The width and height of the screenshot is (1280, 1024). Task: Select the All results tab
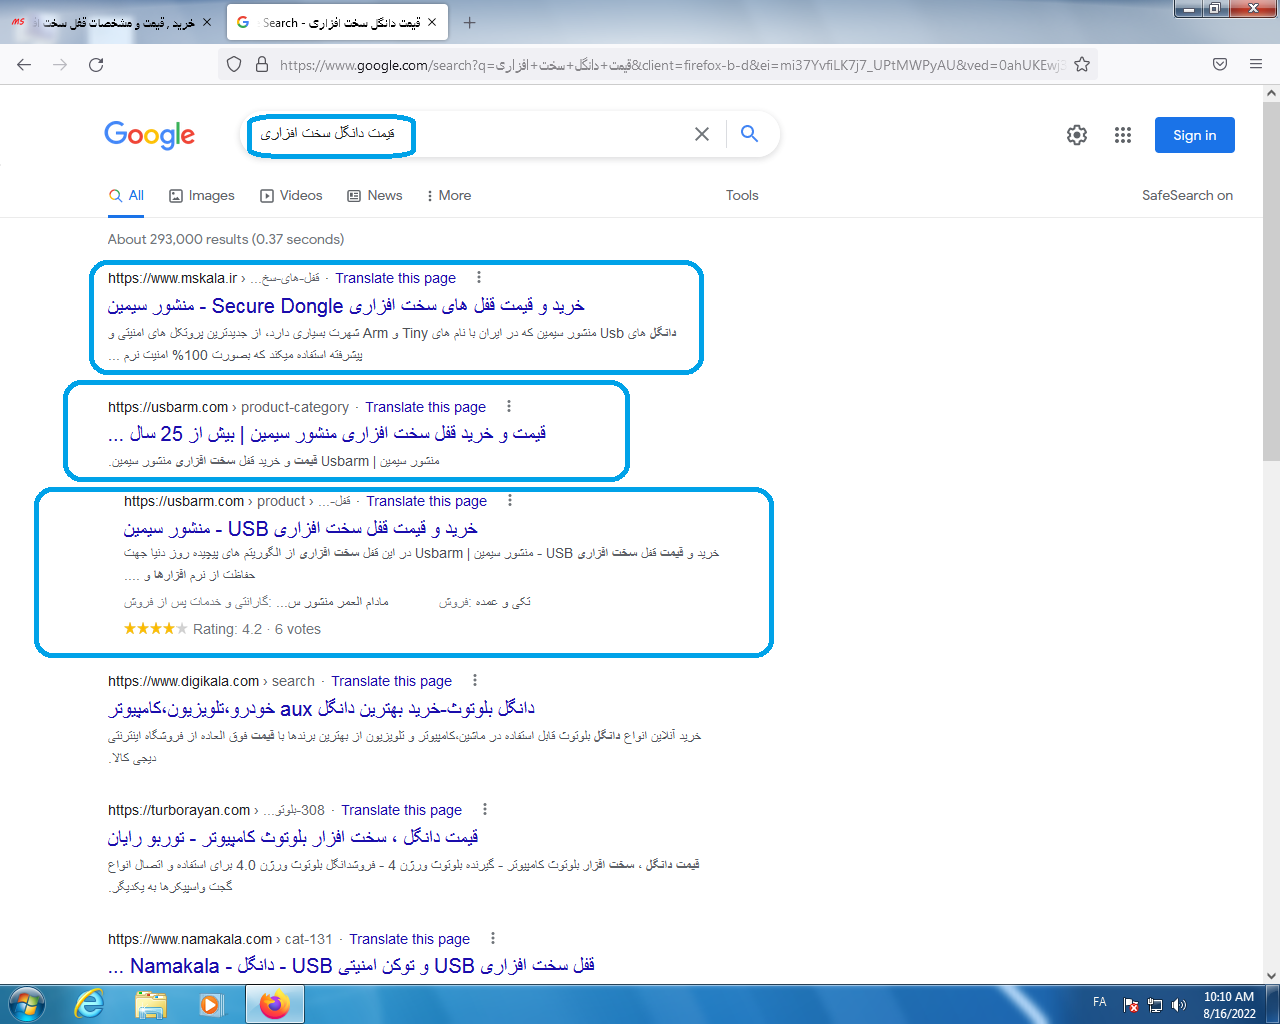(x=127, y=196)
